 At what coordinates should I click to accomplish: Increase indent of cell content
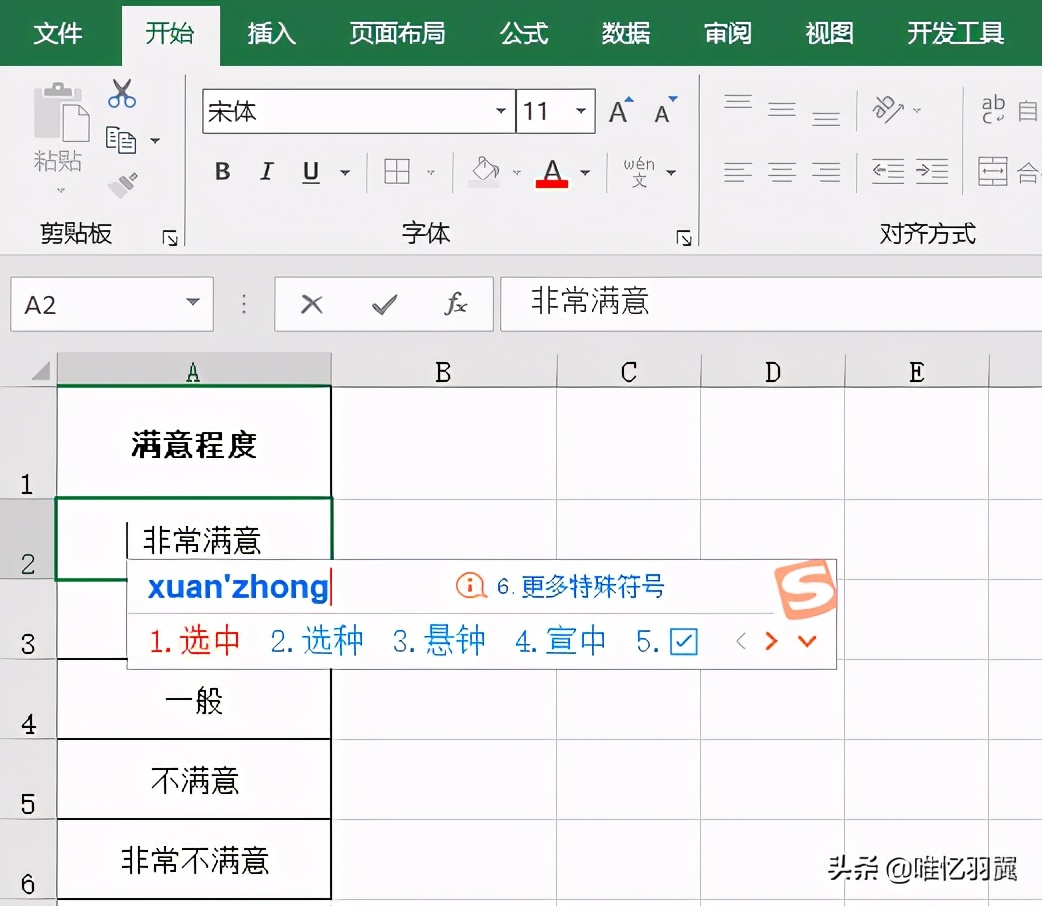[932, 171]
